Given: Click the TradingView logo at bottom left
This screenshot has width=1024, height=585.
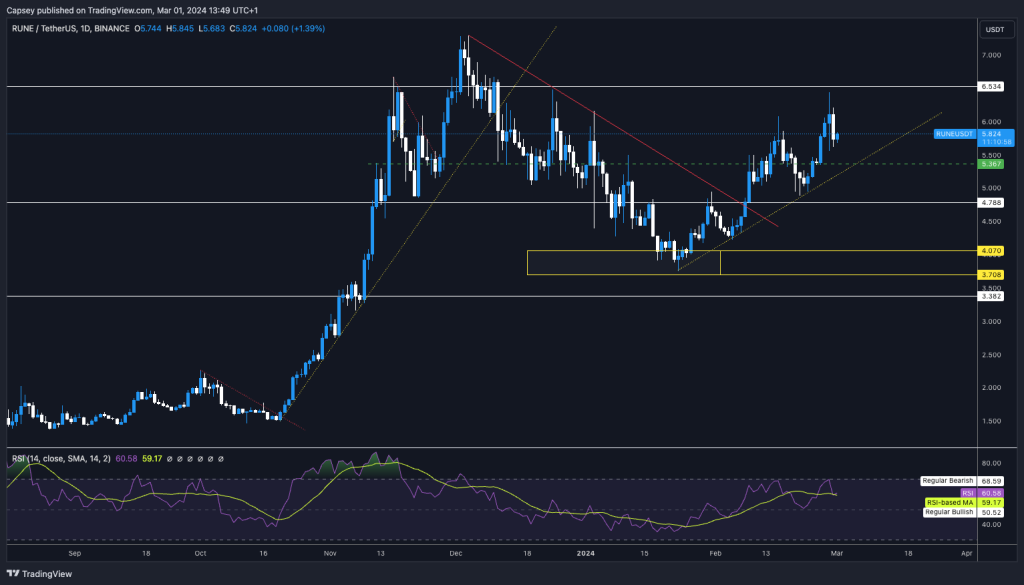Looking at the screenshot, I should point(39,574).
